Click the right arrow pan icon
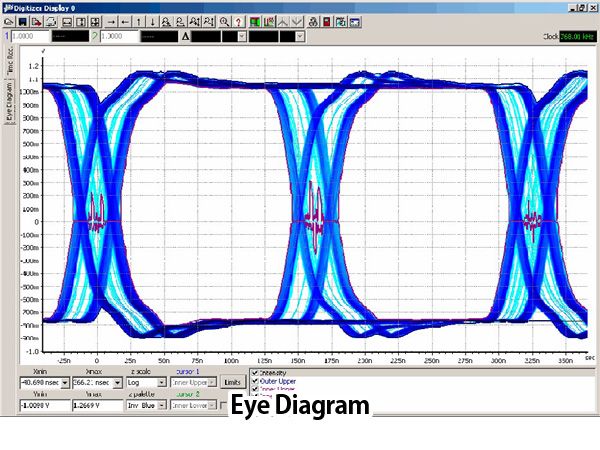The image size is (600, 450). point(111,20)
